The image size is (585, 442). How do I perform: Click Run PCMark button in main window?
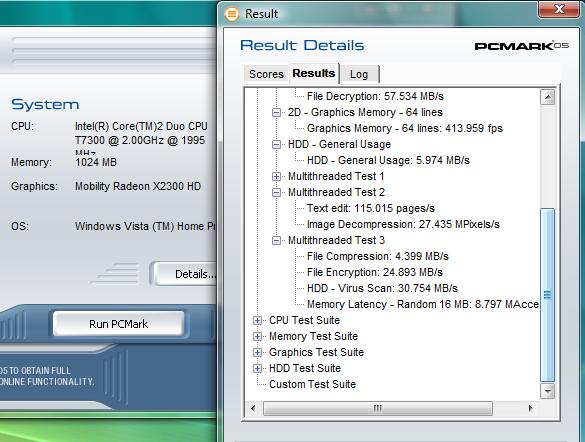pyautogui.click(x=119, y=324)
